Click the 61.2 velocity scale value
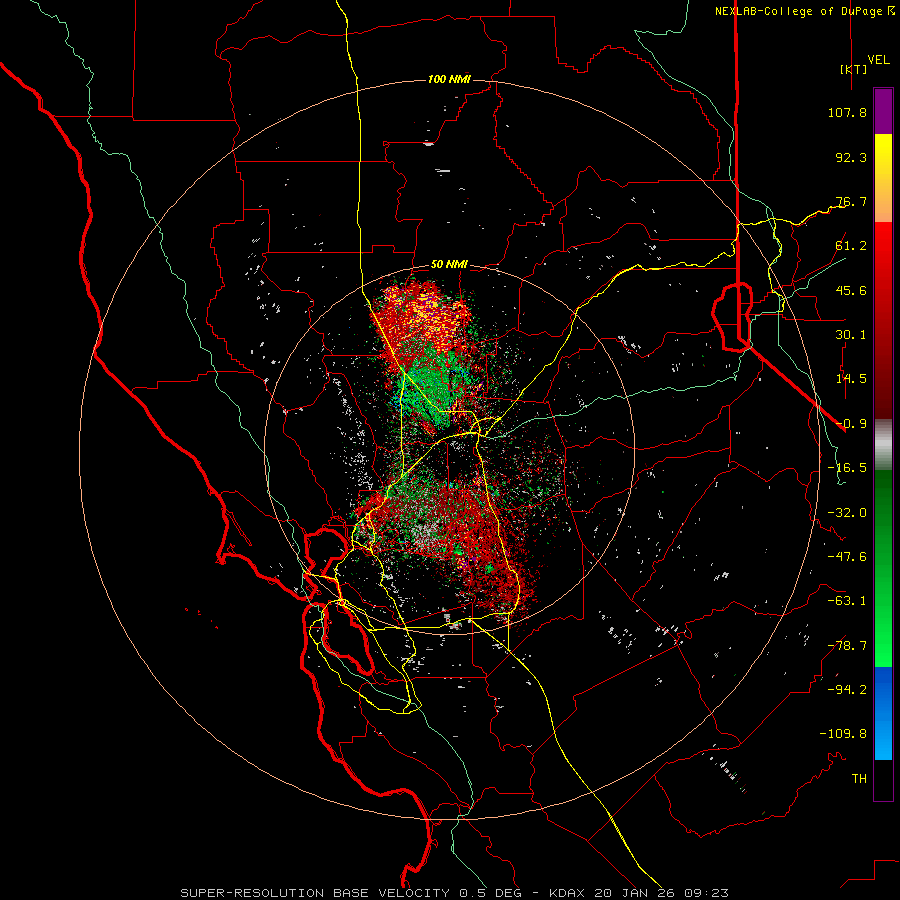Image resolution: width=900 pixels, height=900 pixels. (851, 246)
